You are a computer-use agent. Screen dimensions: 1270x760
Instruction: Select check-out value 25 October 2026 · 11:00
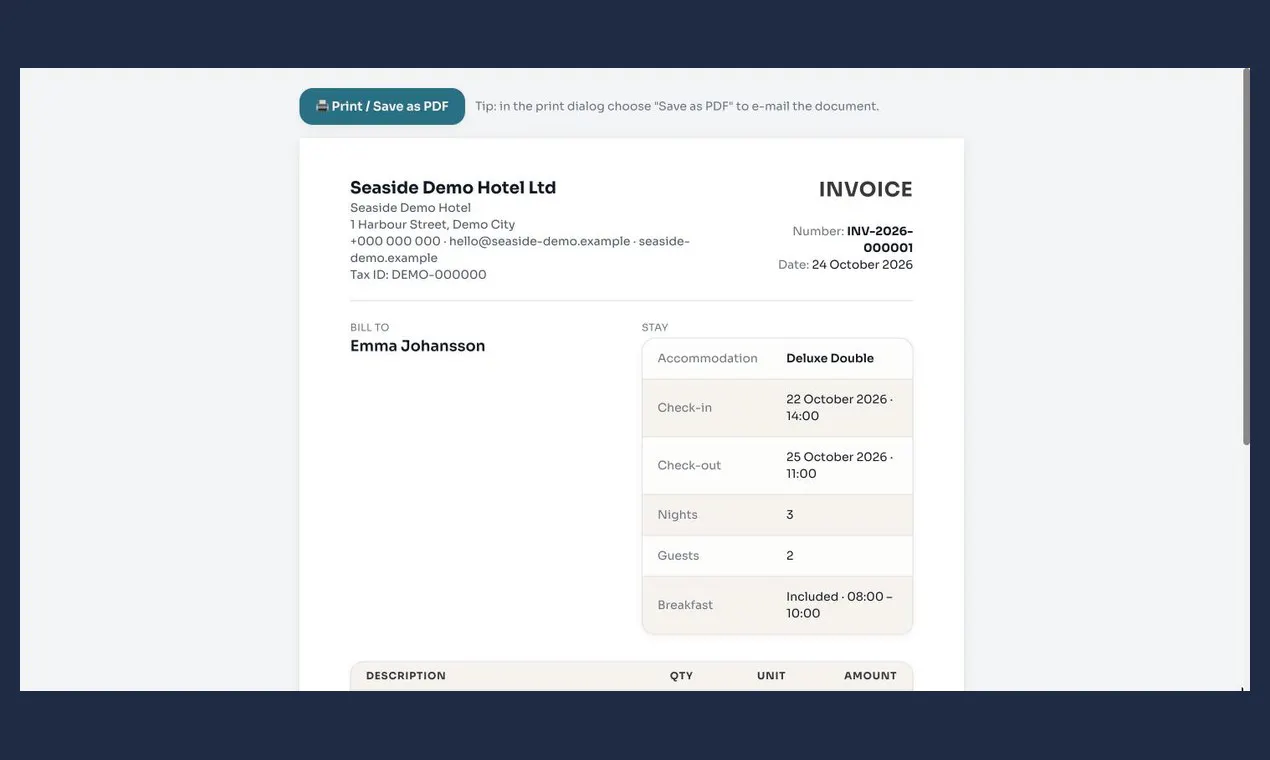[840, 465]
